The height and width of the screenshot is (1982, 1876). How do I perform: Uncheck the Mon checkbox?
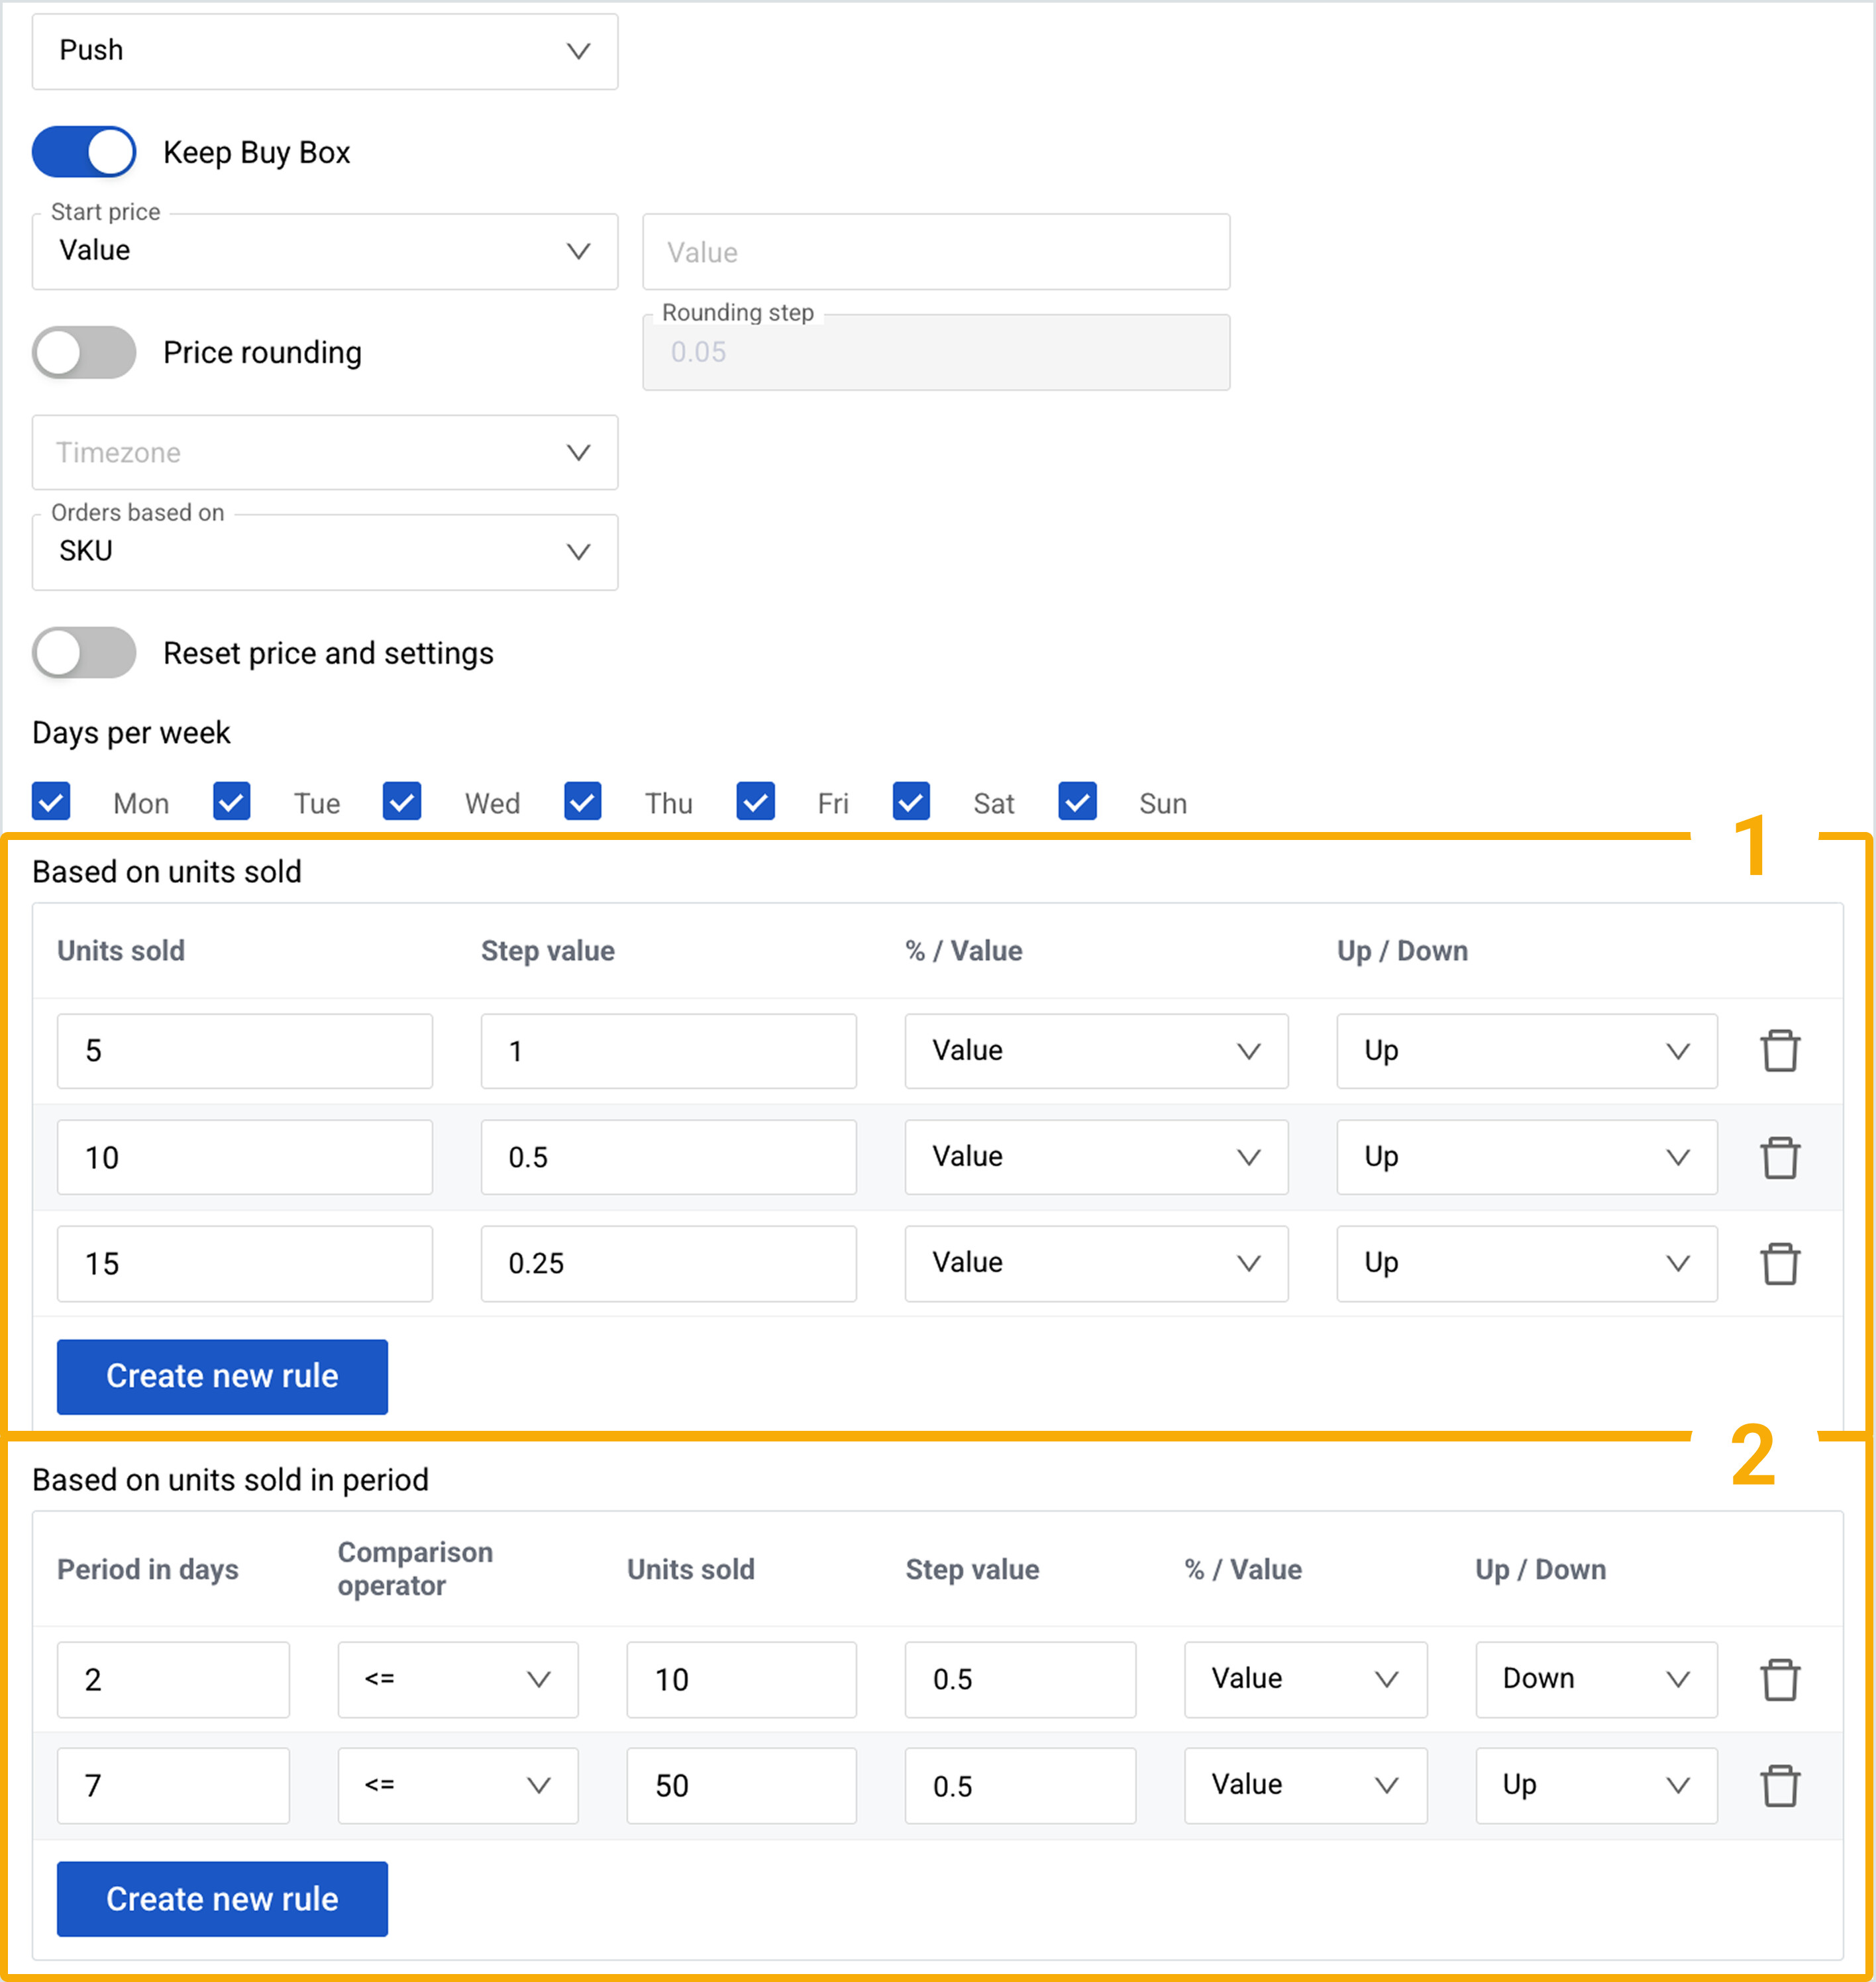51,802
